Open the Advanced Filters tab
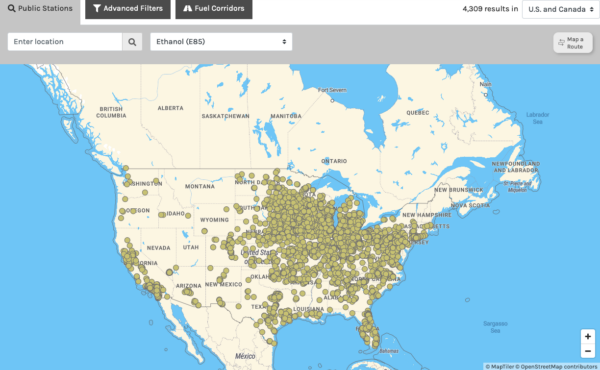This screenshot has width=600, height=370. [128, 8]
